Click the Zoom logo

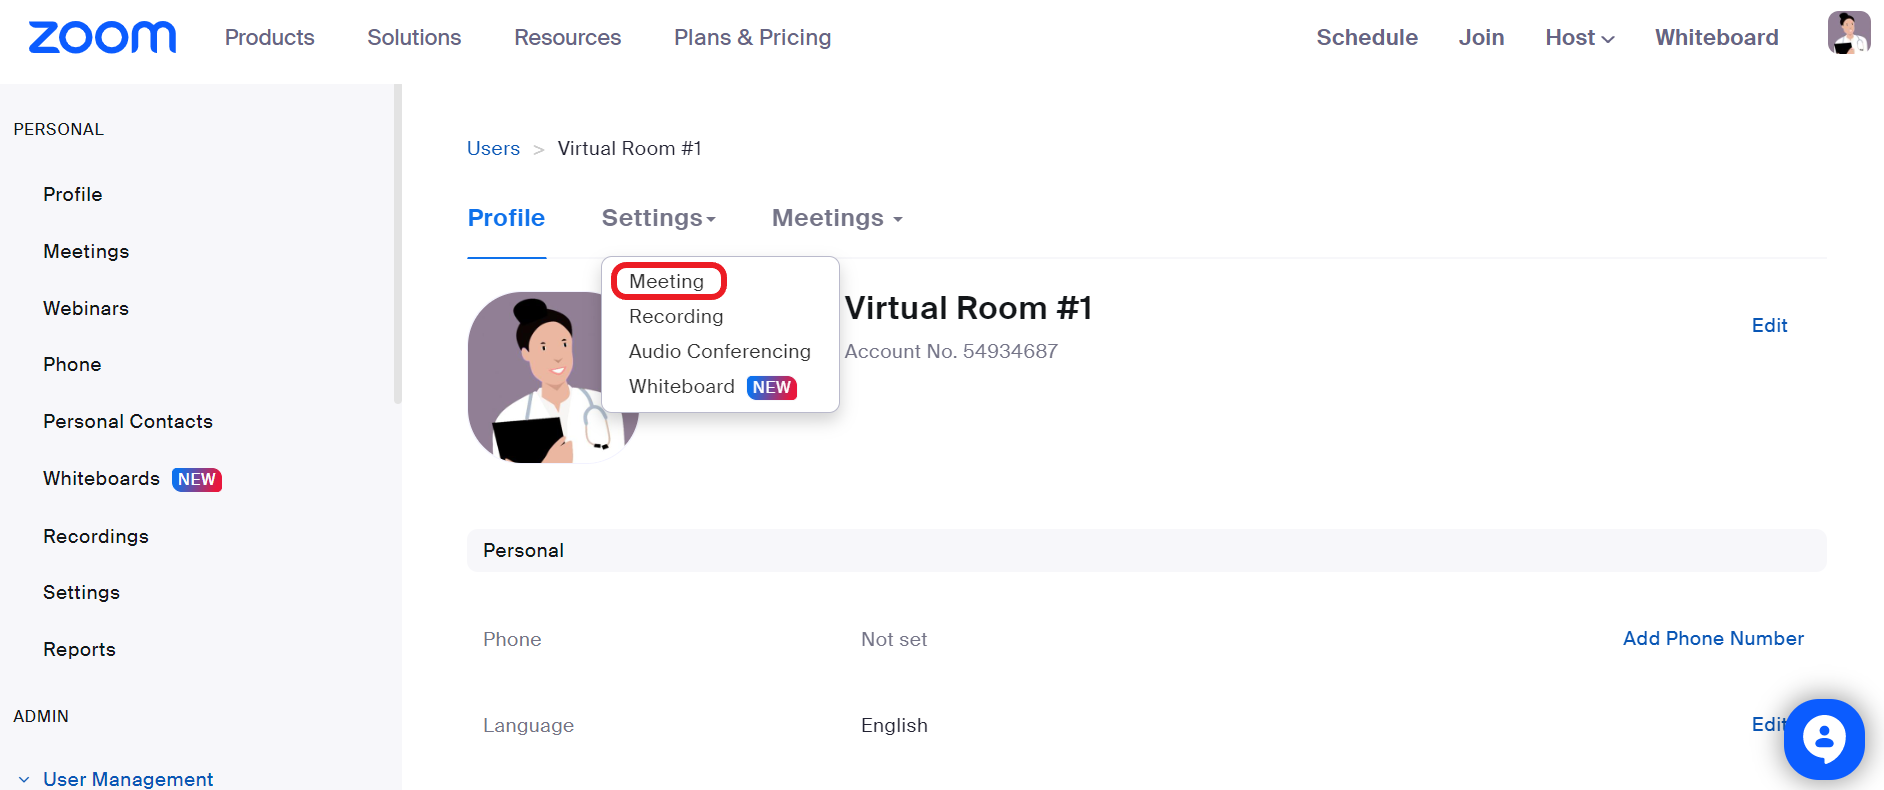click(x=102, y=37)
